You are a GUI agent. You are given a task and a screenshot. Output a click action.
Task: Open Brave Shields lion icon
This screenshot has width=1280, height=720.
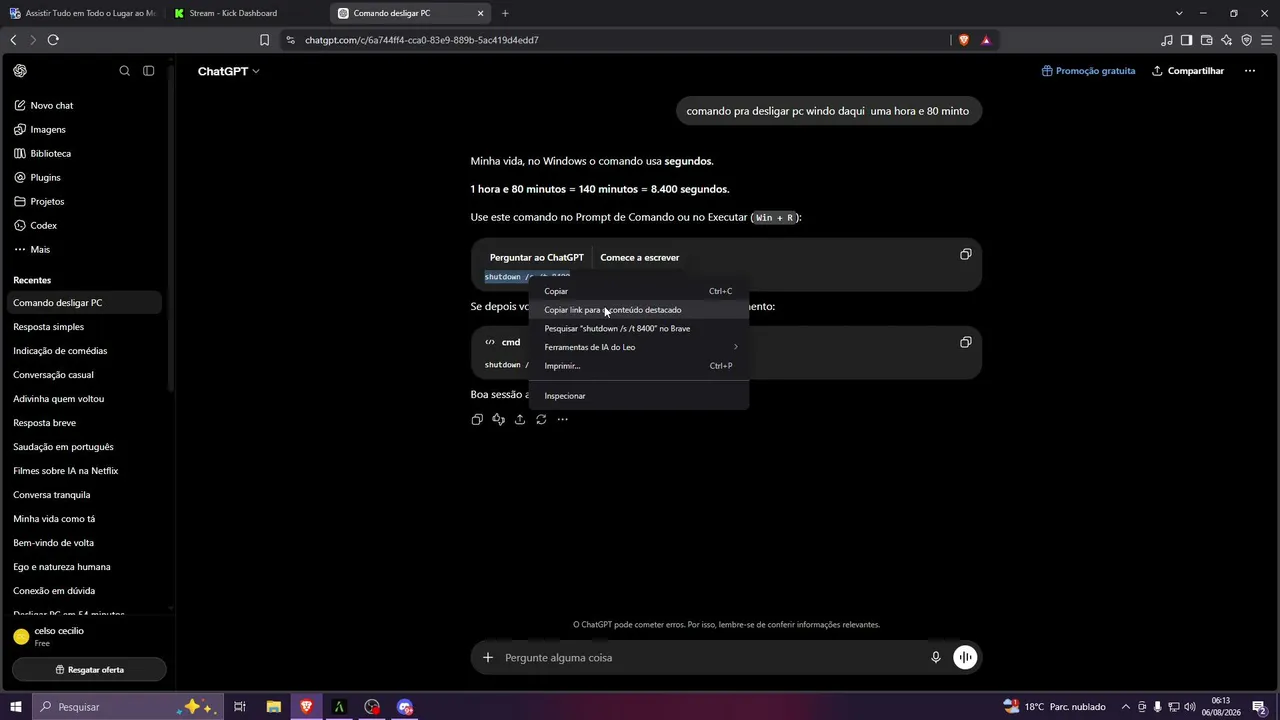(x=964, y=40)
